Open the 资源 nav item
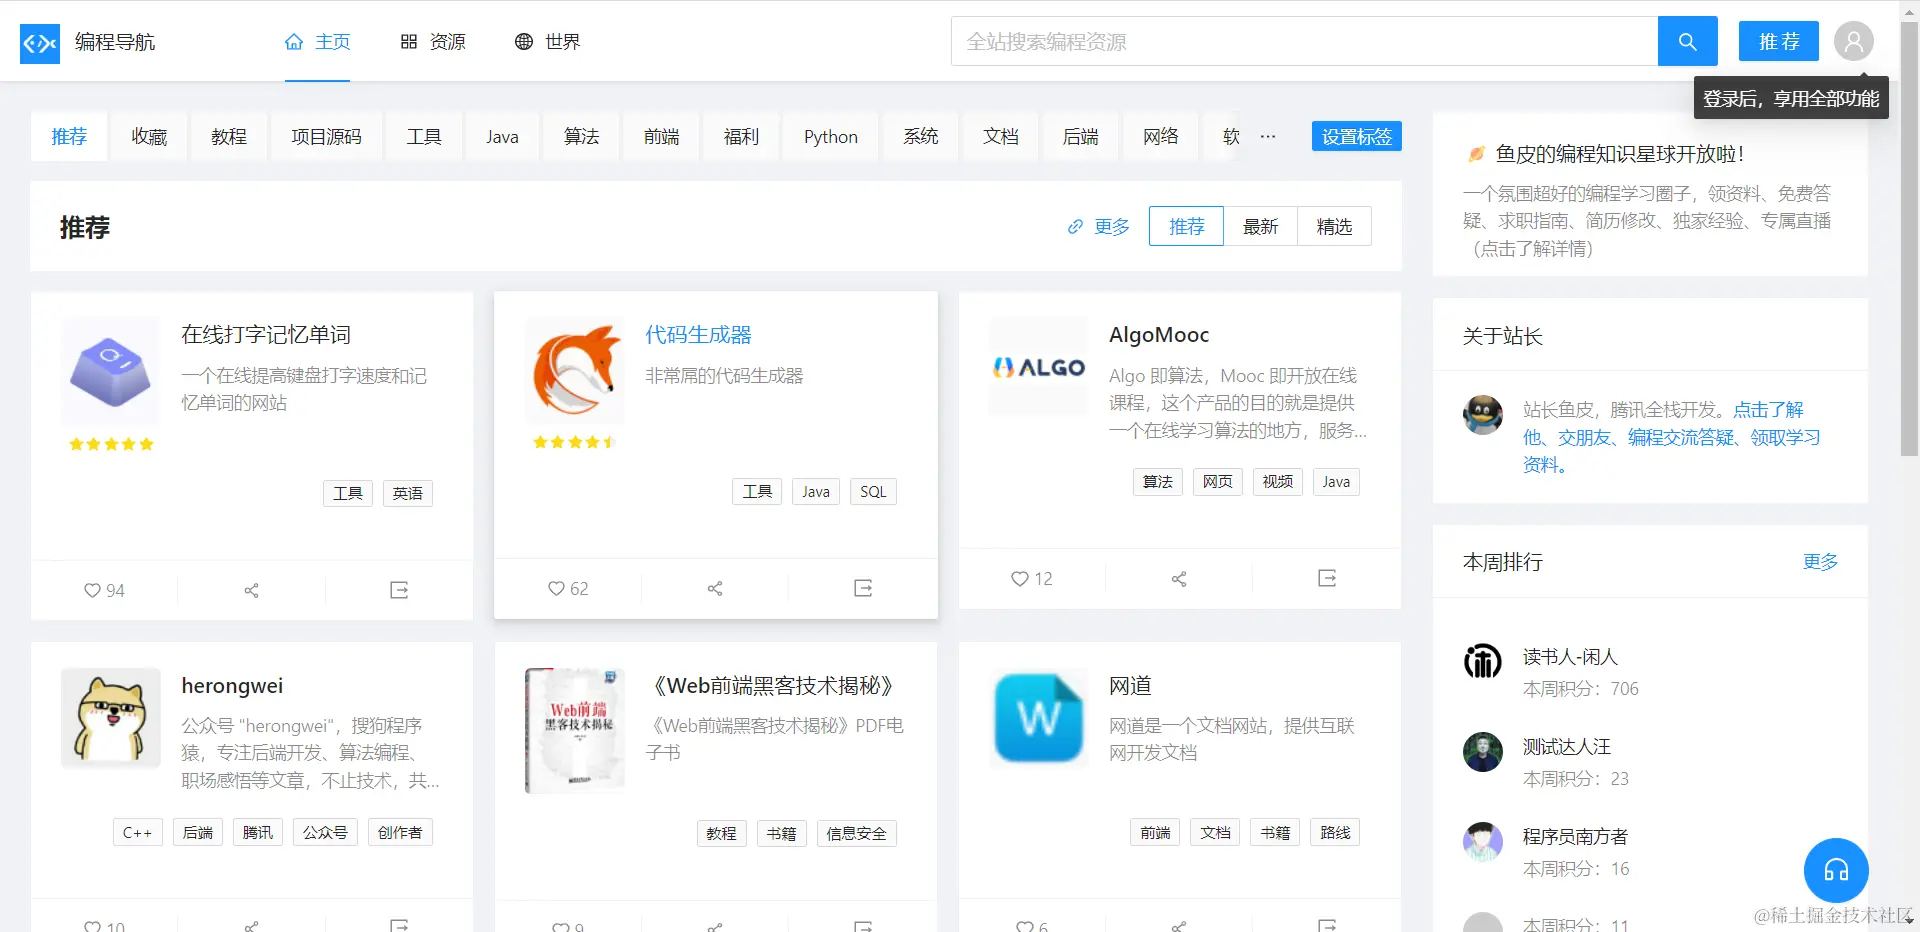Viewport: 1920px width, 932px height. 433,42
